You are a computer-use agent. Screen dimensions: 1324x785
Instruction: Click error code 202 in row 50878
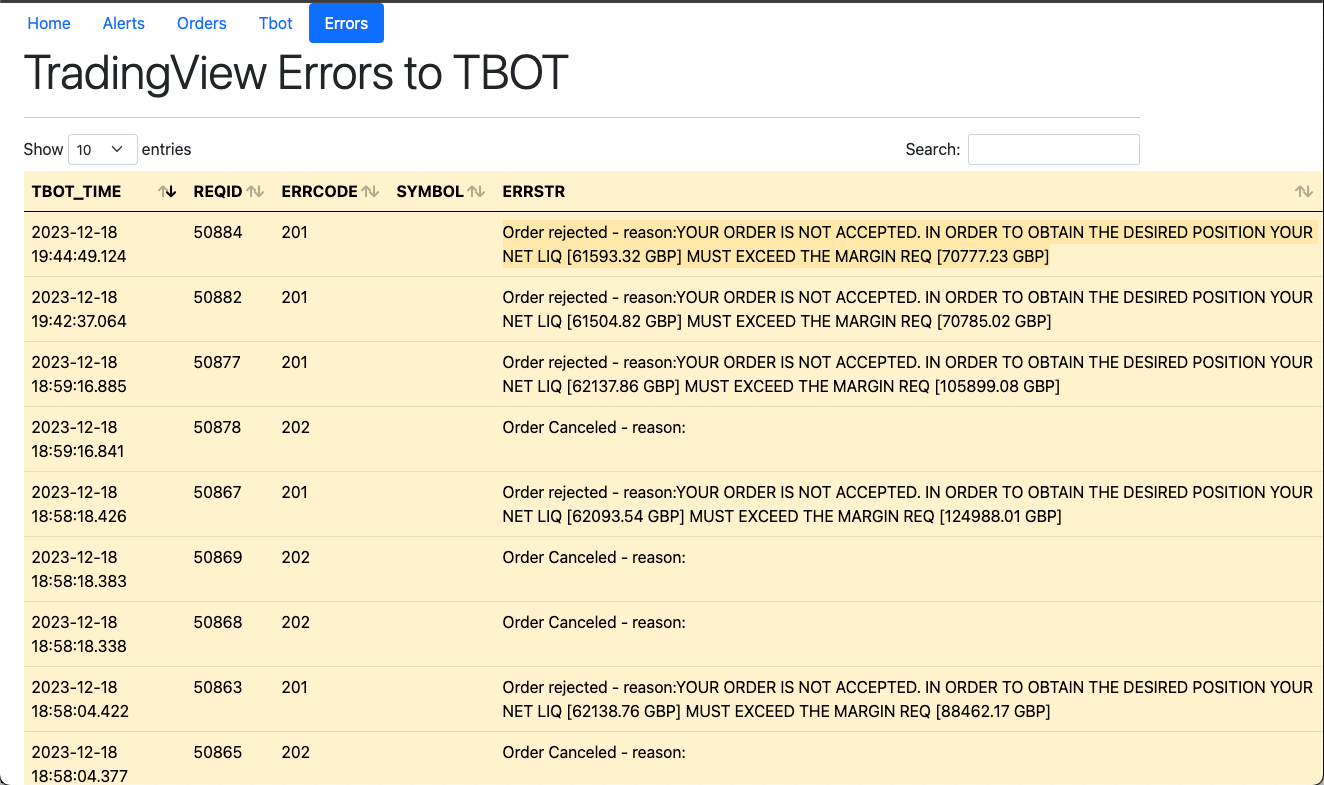click(295, 427)
